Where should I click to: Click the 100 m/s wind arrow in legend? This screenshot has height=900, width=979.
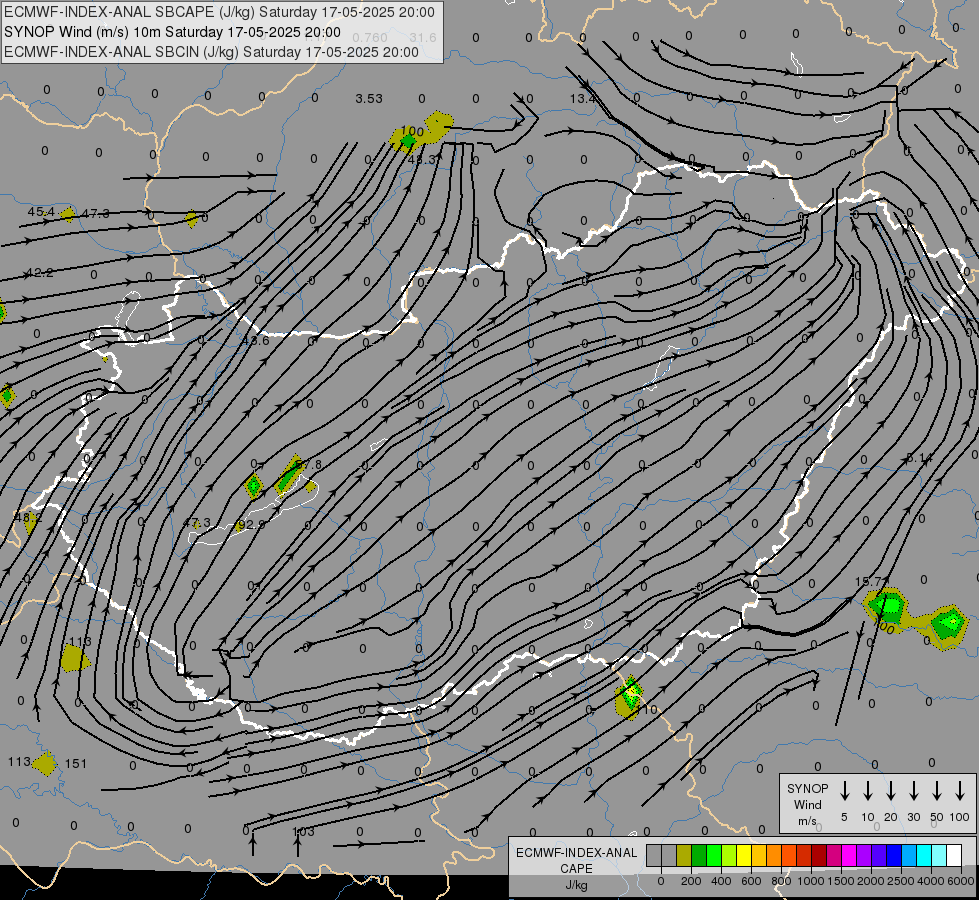click(960, 791)
